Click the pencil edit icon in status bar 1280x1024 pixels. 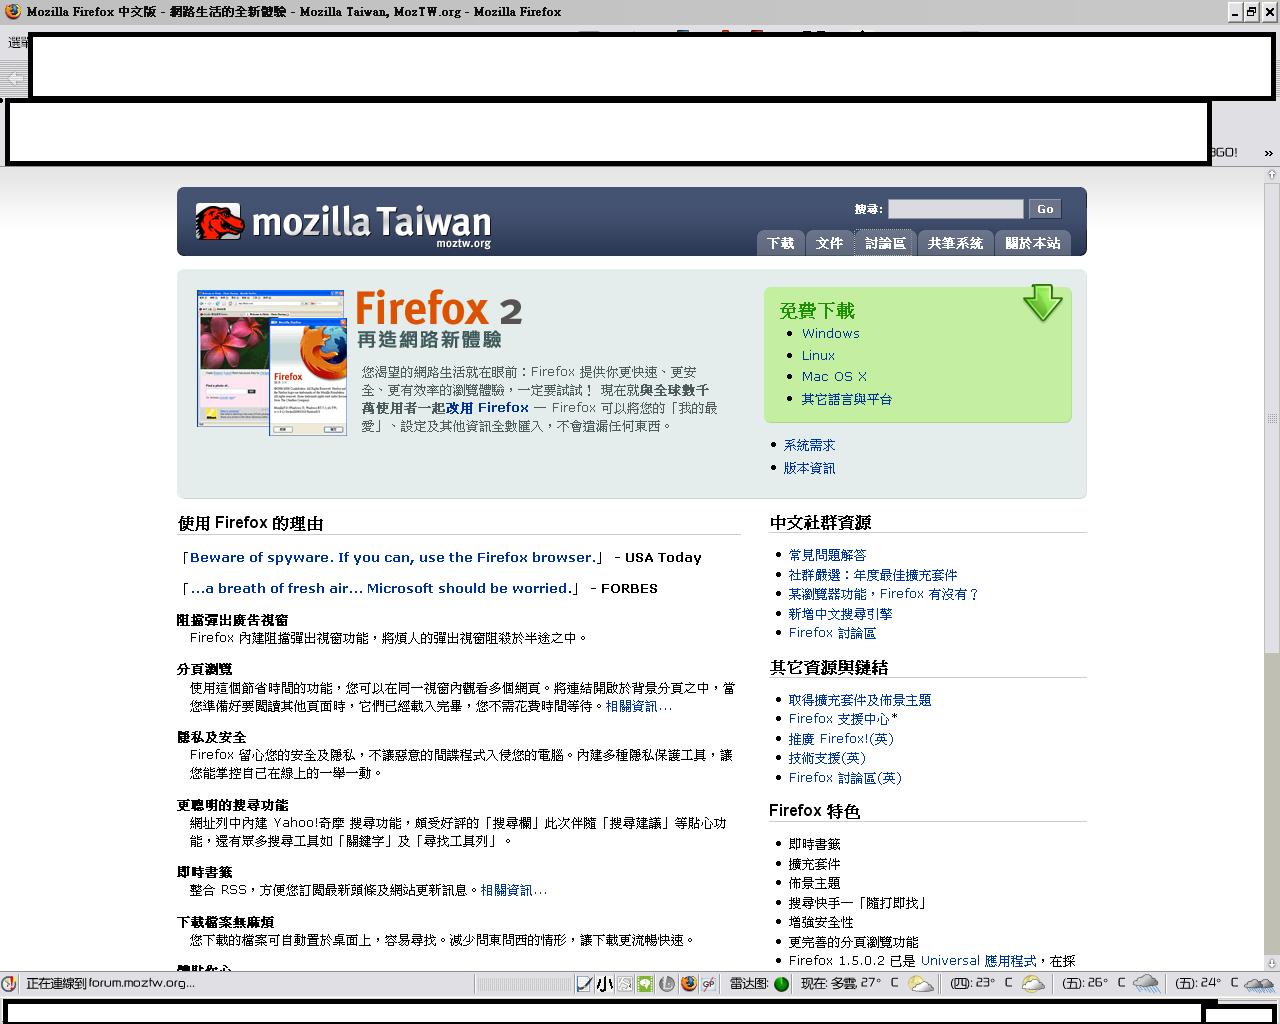(585, 984)
